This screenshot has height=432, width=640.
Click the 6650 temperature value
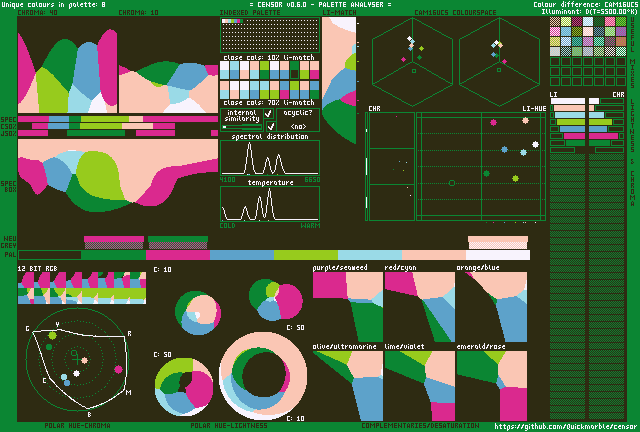tap(312, 180)
